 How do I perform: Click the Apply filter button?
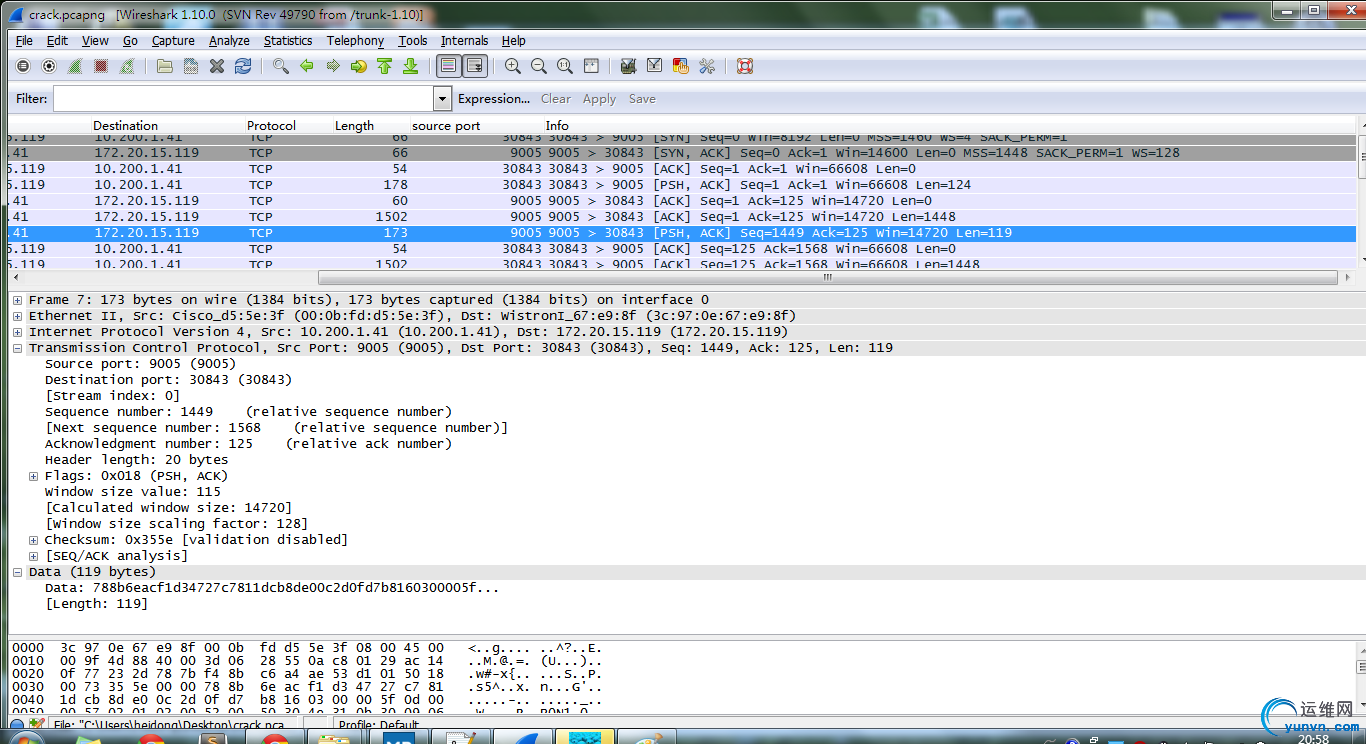tap(599, 98)
